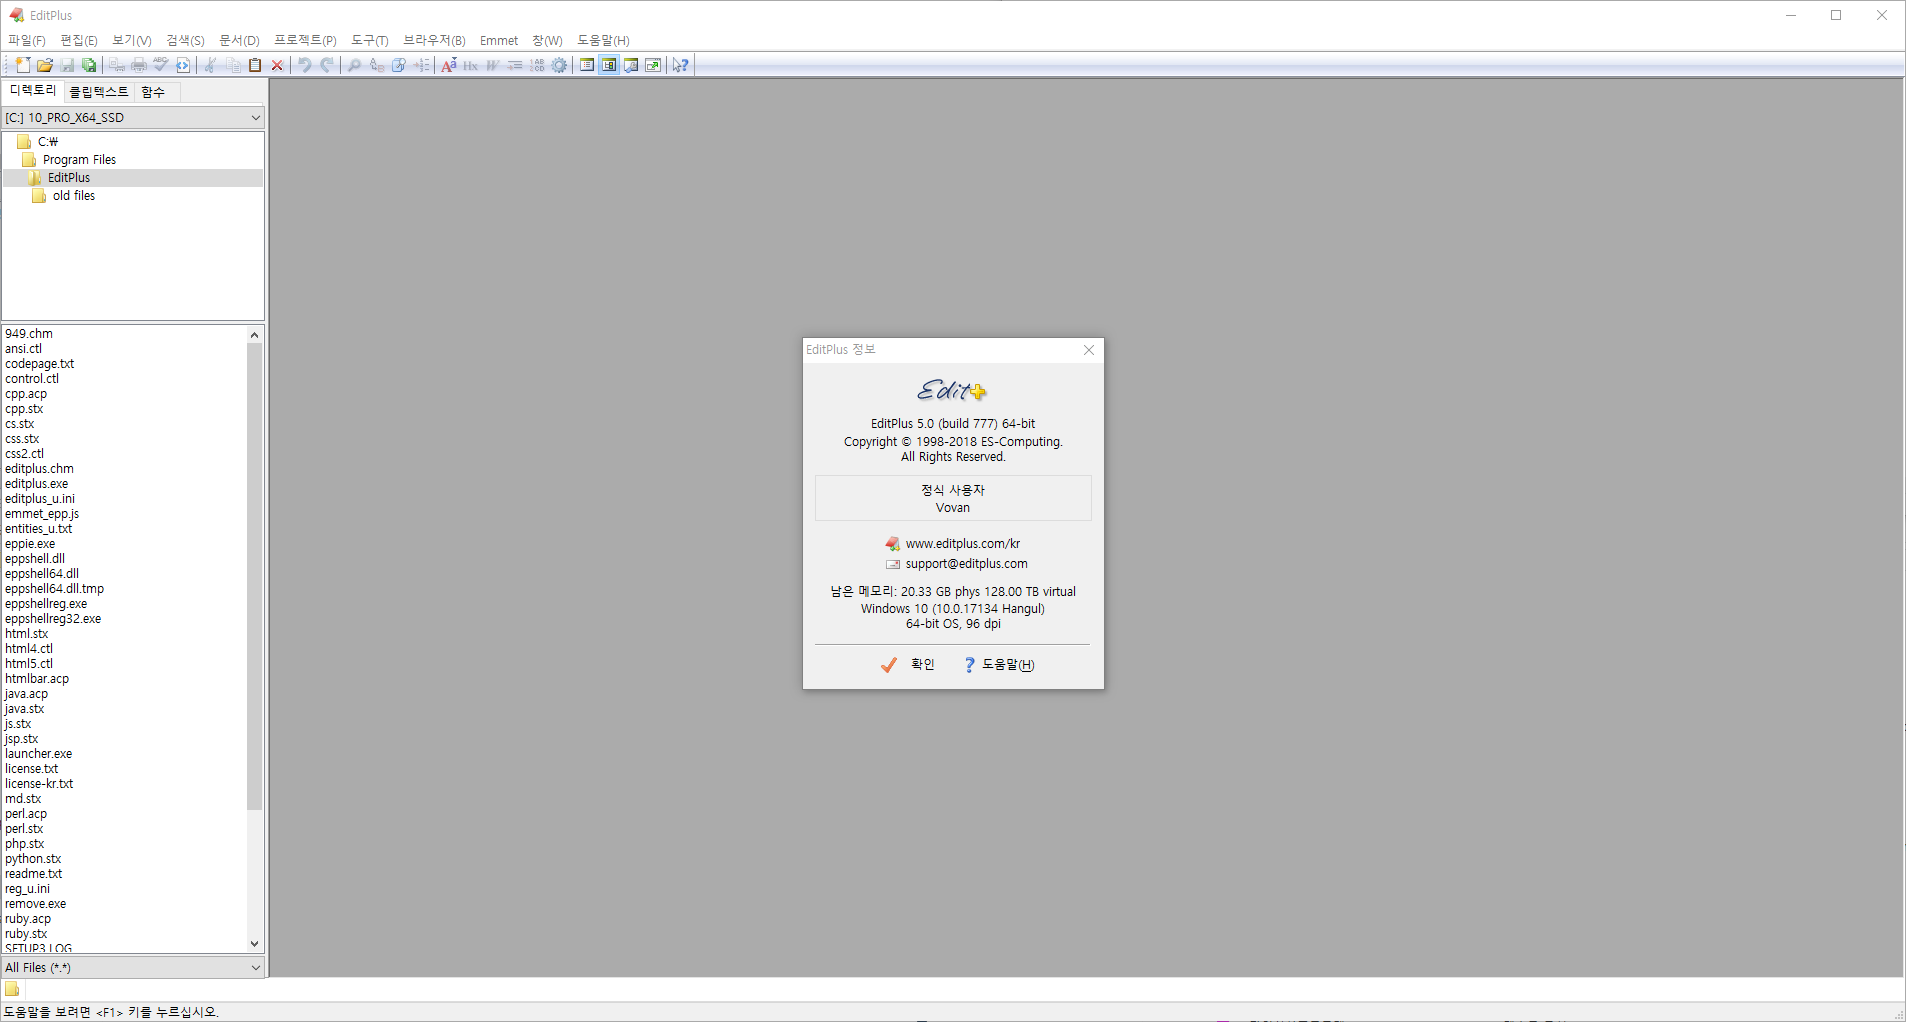Image resolution: width=1906 pixels, height=1022 pixels.
Task: Click the Set Font icon
Action: coord(448,65)
